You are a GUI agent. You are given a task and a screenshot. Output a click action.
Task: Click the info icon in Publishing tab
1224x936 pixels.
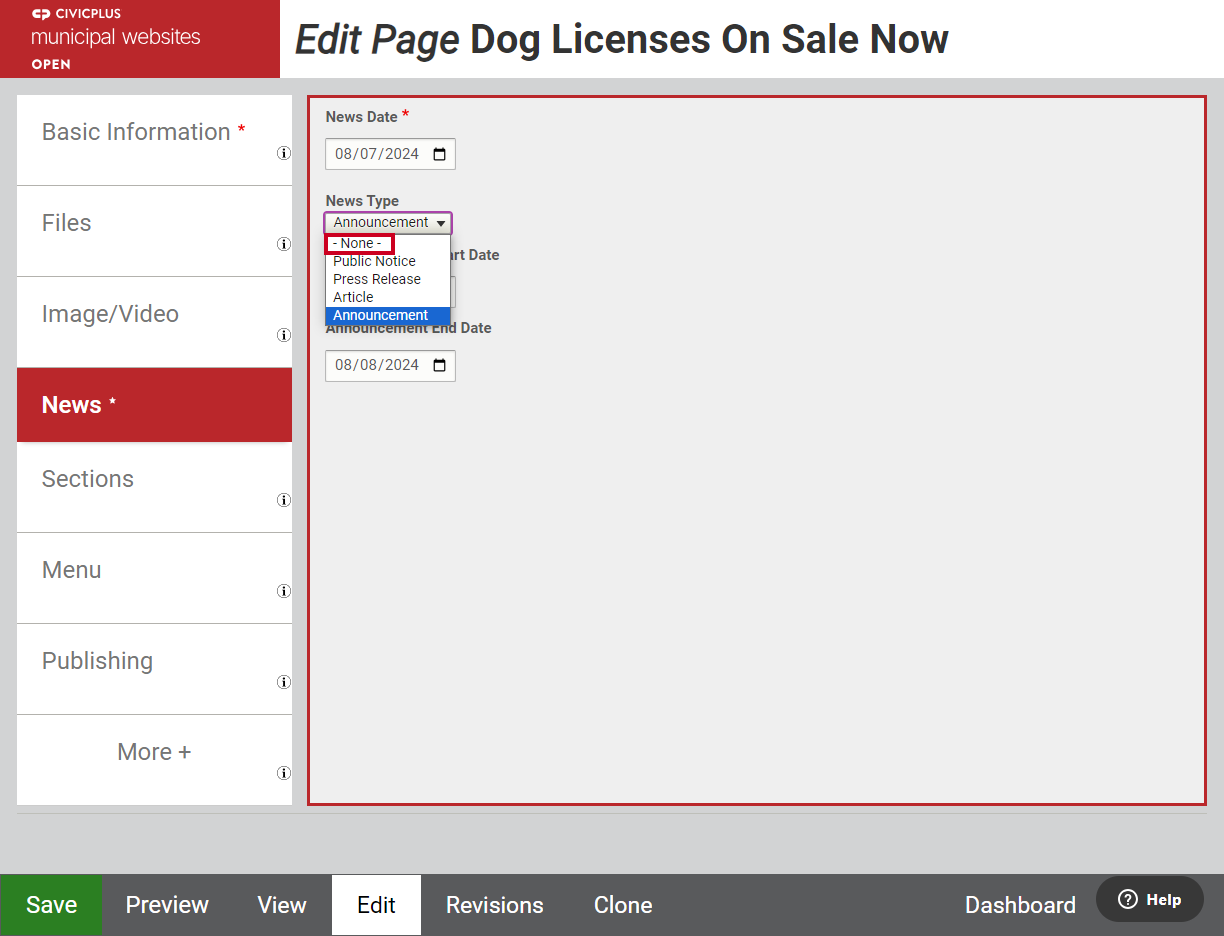coord(284,682)
